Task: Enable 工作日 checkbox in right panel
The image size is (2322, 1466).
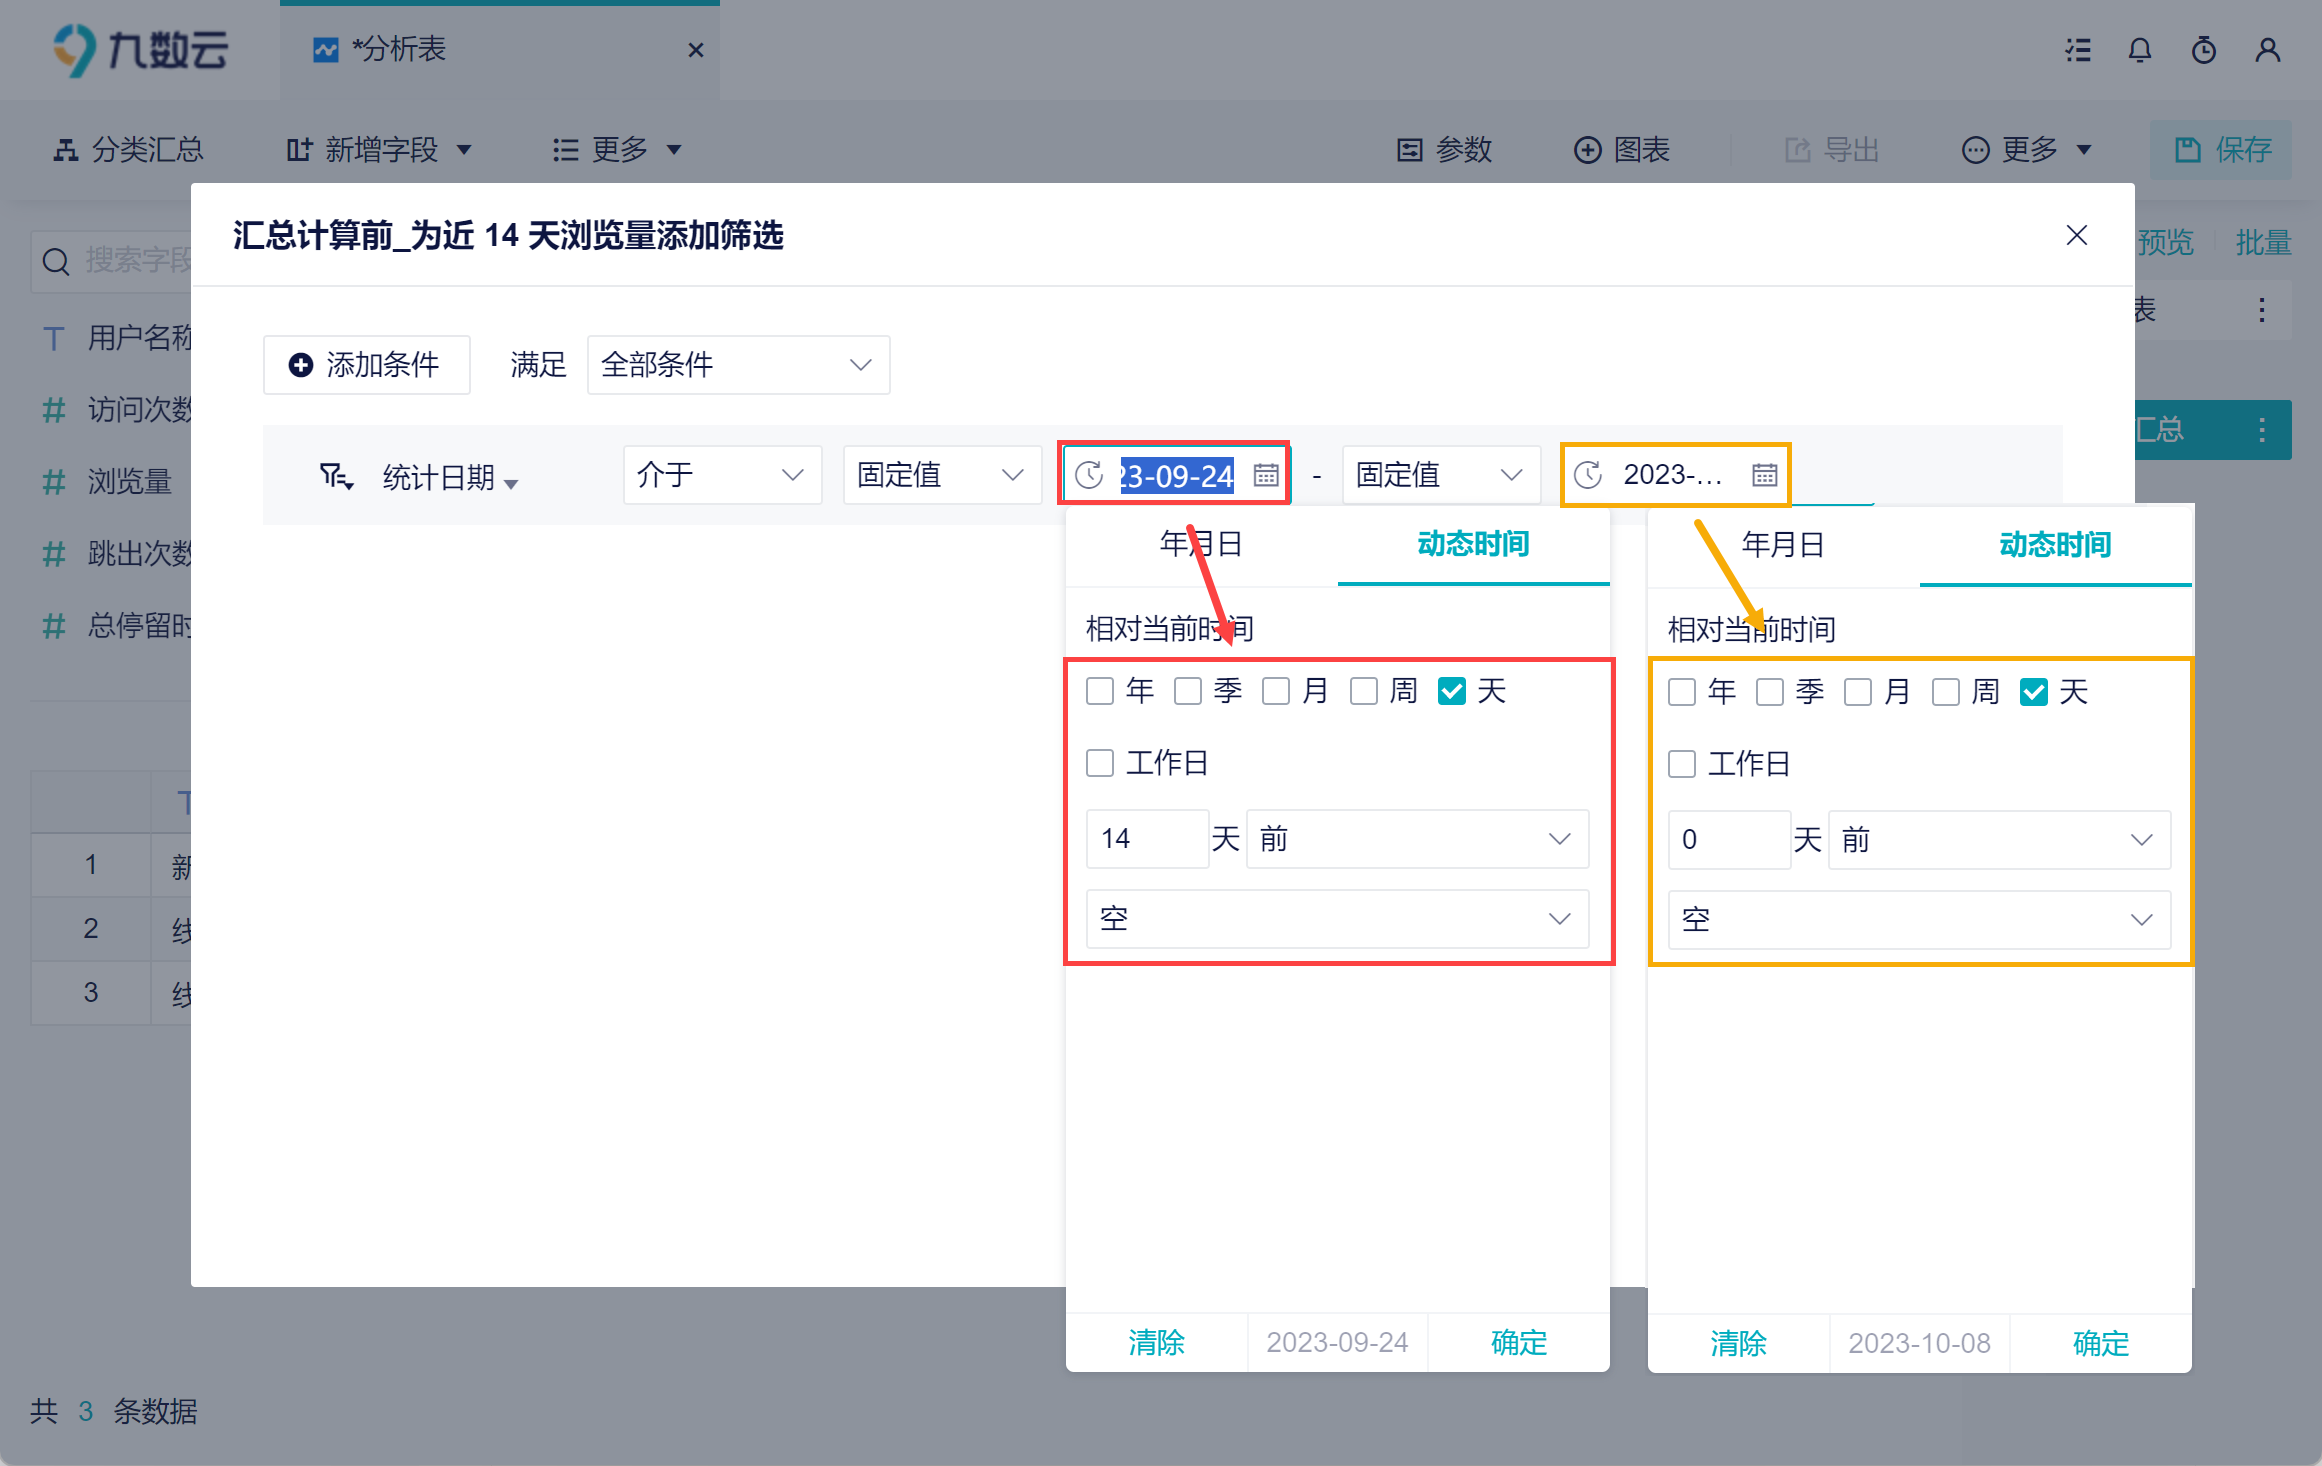Action: pos(1682,764)
